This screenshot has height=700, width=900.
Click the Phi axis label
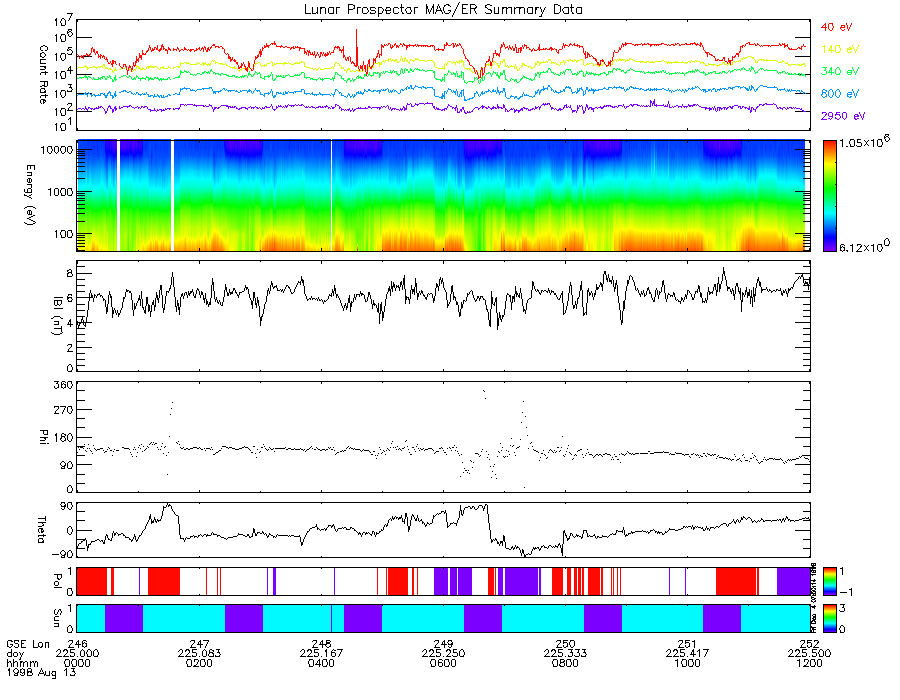(x=43, y=436)
